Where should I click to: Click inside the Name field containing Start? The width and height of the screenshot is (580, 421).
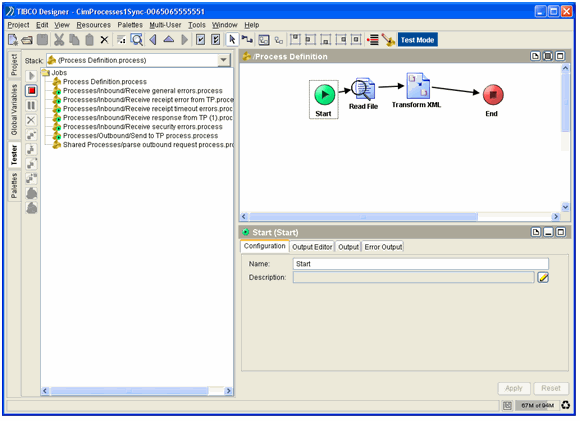[421, 264]
